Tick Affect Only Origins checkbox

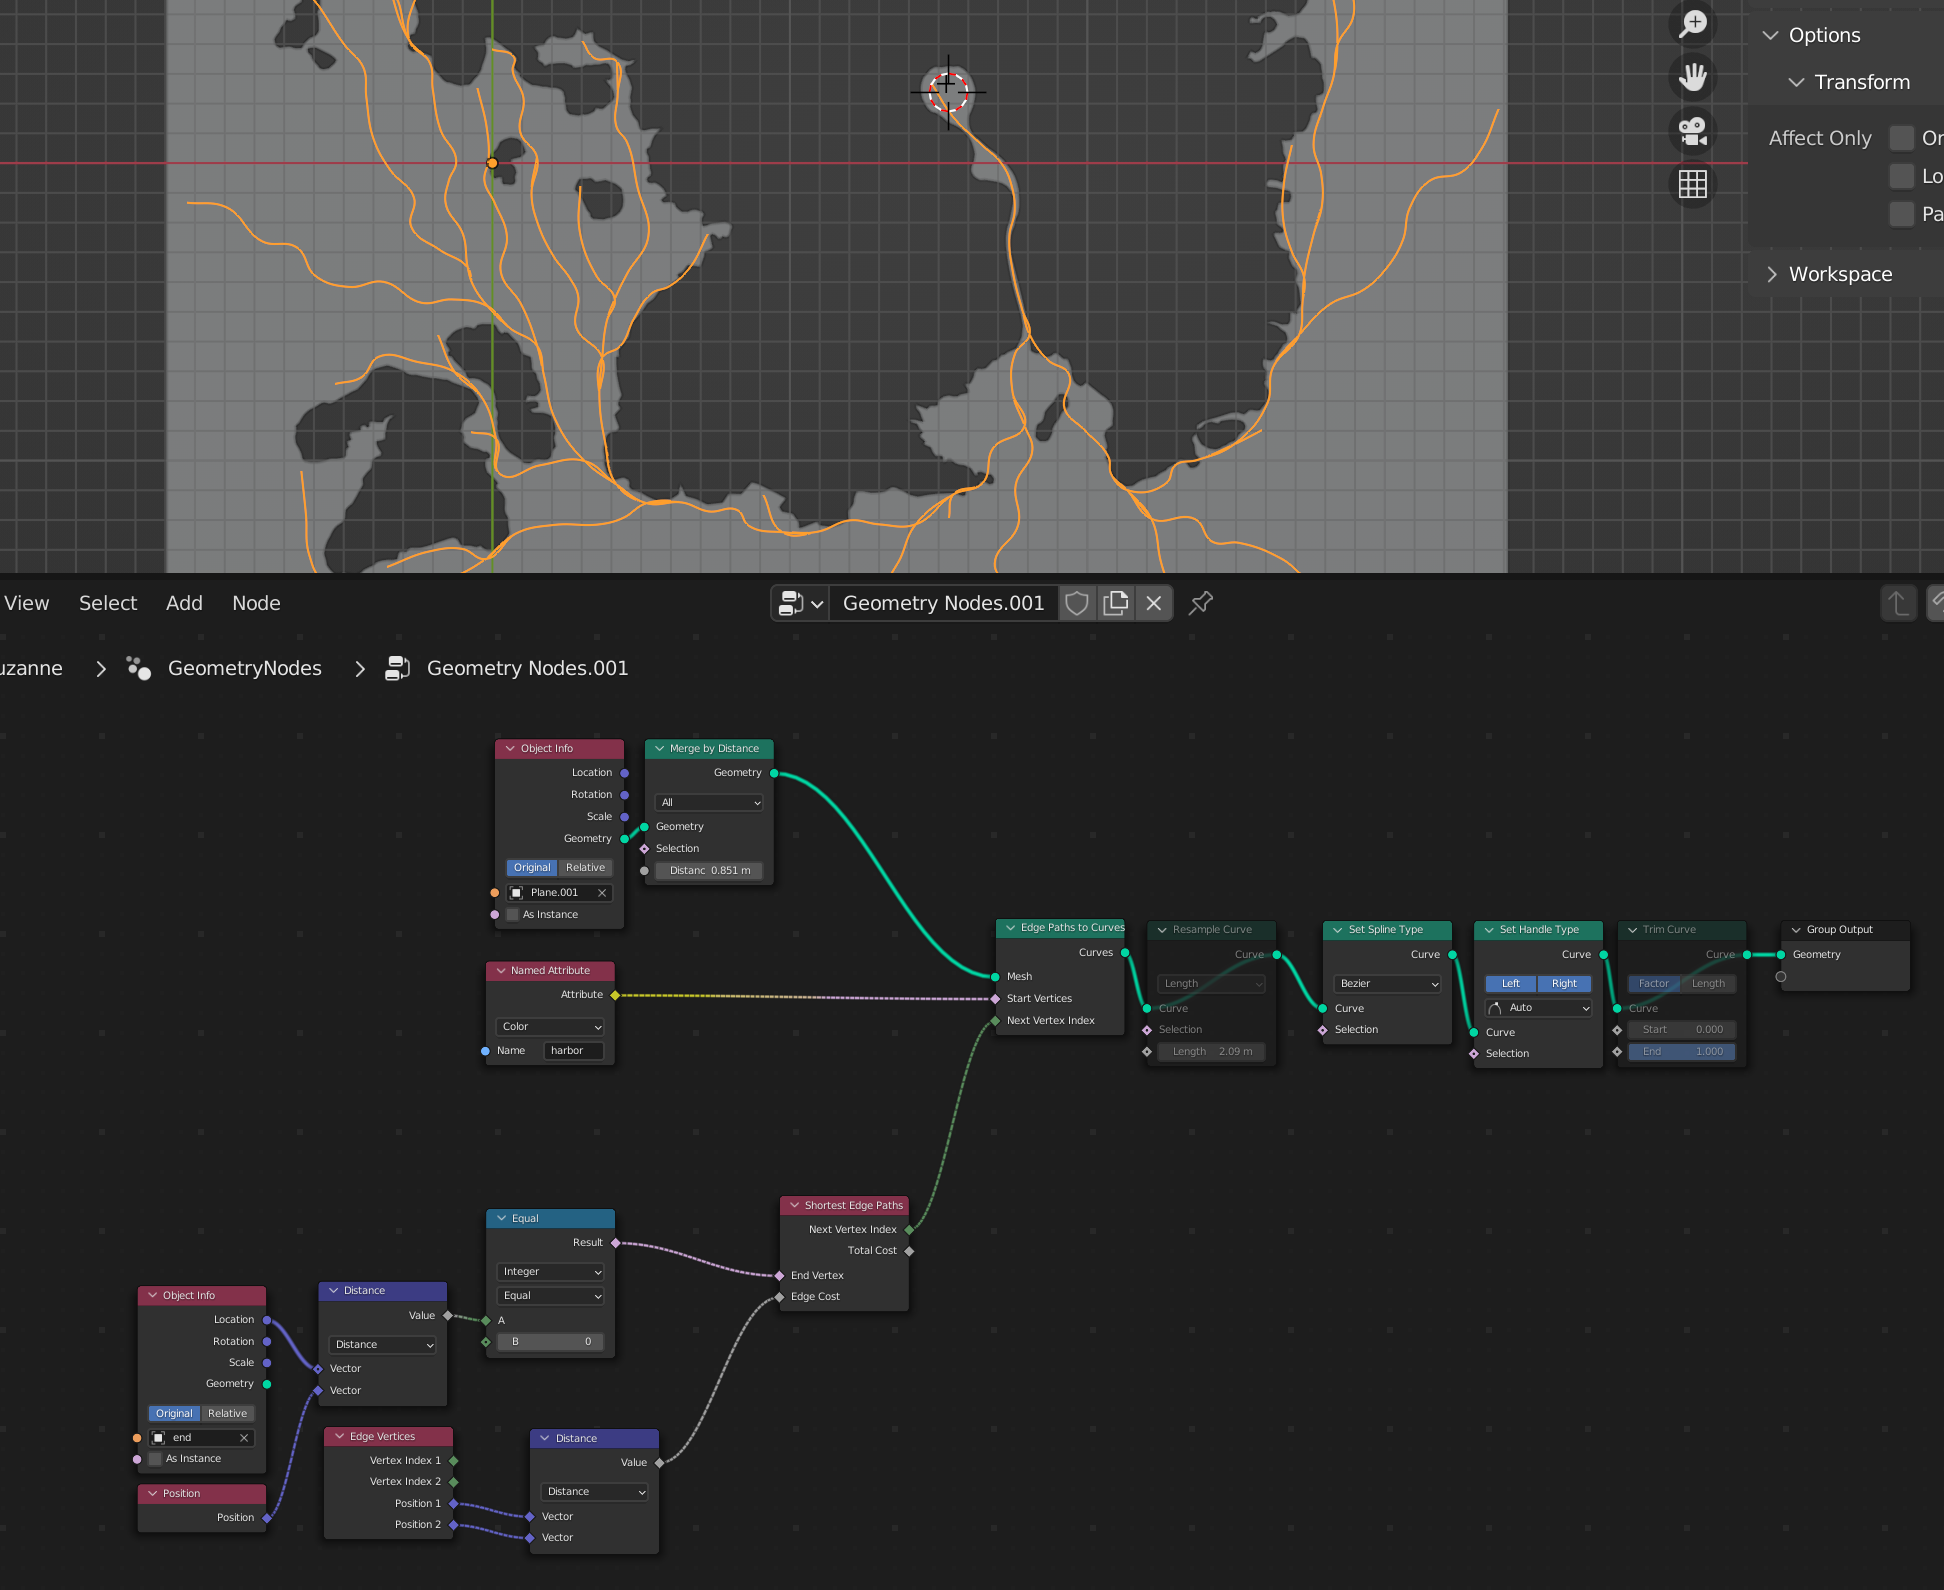pyautogui.click(x=1902, y=138)
